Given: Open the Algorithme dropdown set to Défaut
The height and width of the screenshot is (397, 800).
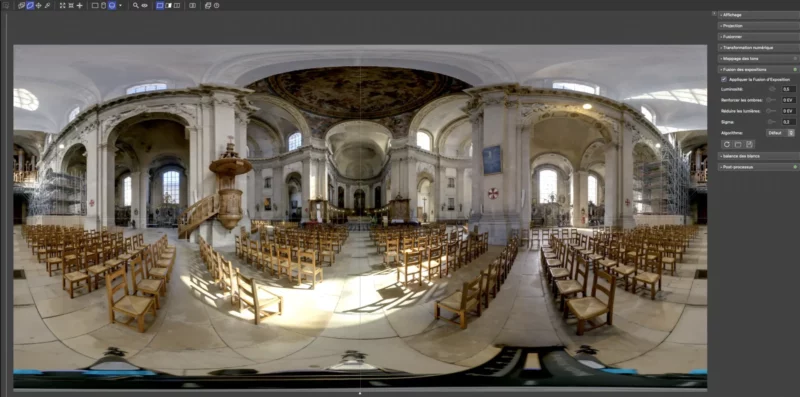Looking at the screenshot, I should tap(780, 133).
